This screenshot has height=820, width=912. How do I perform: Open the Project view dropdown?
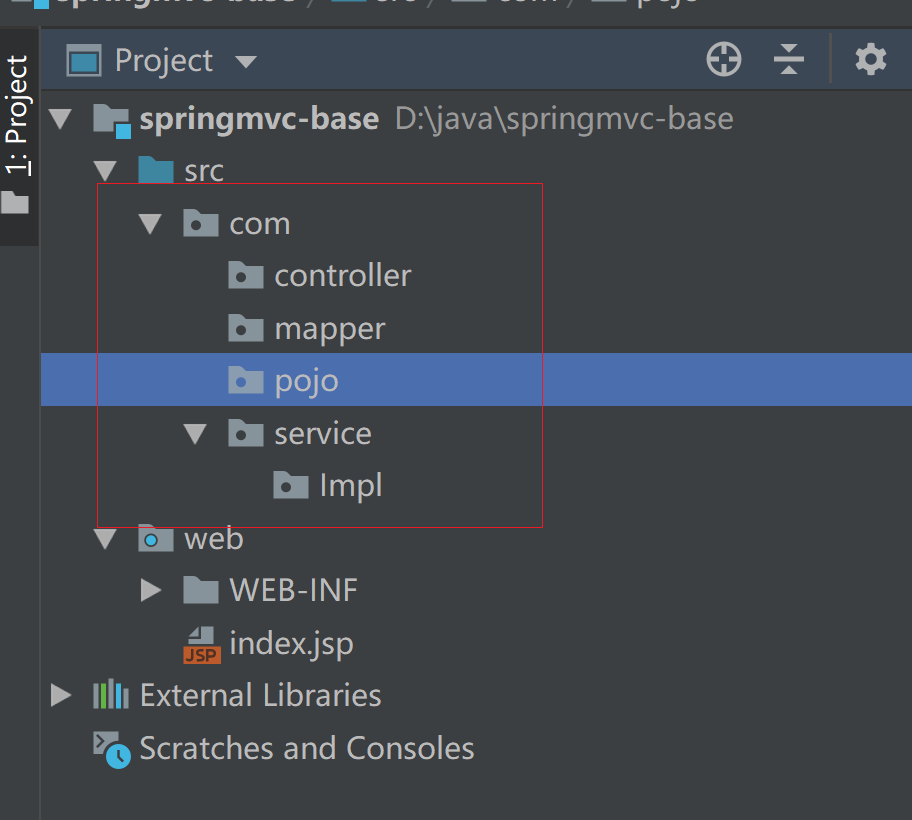pyautogui.click(x=246, y=62)
